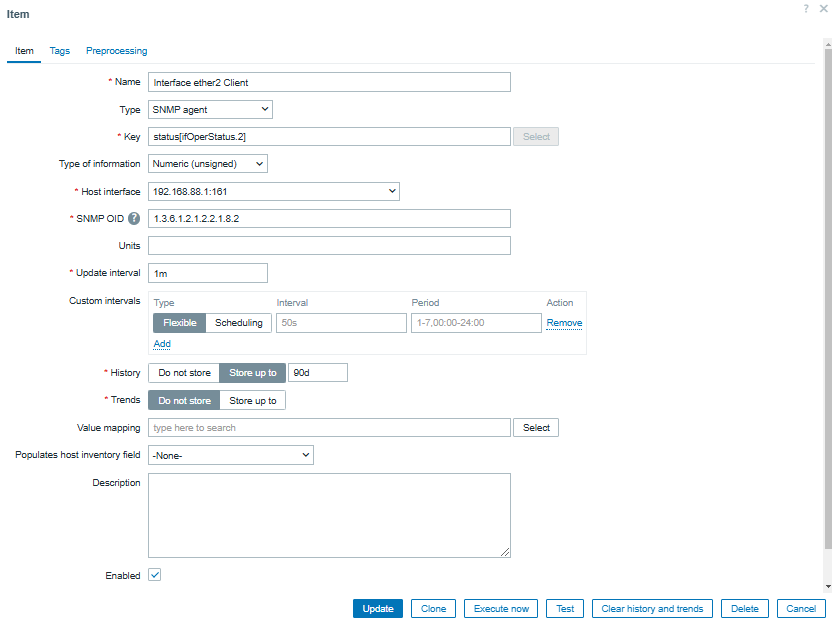Click the Key input field
This screenshot has width=832, height=625.
point(329,136)
